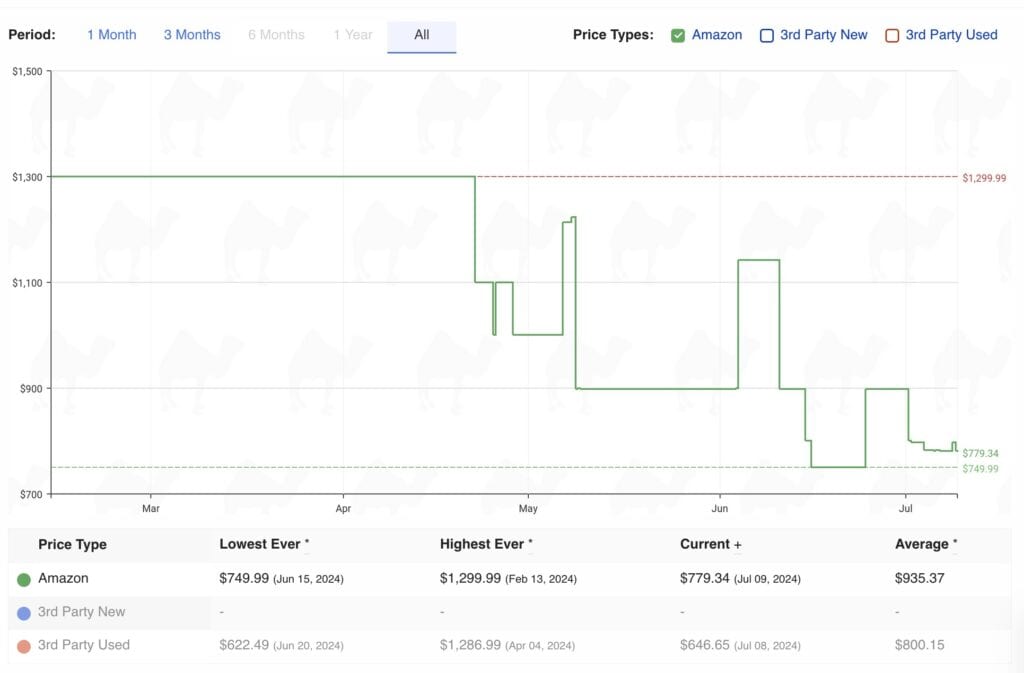The width and height of the screenshot is (1024, 673).
Task: Select the 1 Month period tab
Action: (111, 35)
